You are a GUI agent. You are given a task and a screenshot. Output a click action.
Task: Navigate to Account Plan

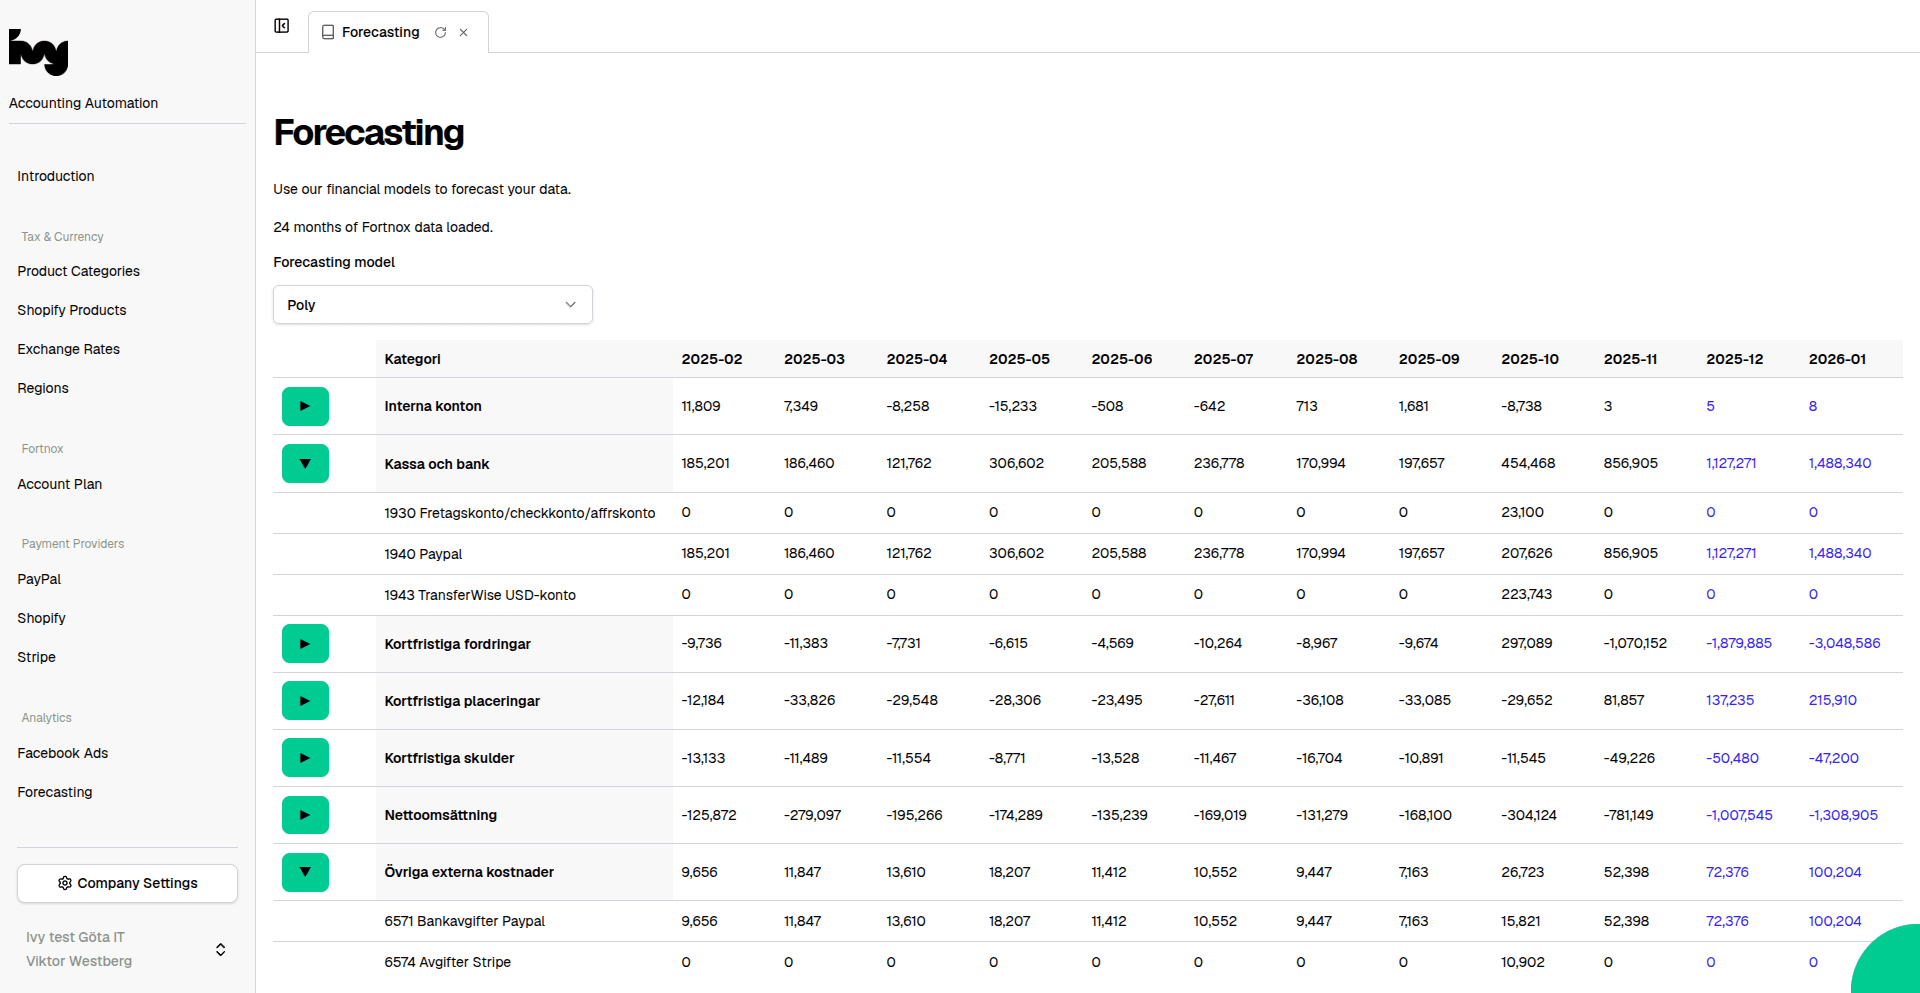click(59, 484)
